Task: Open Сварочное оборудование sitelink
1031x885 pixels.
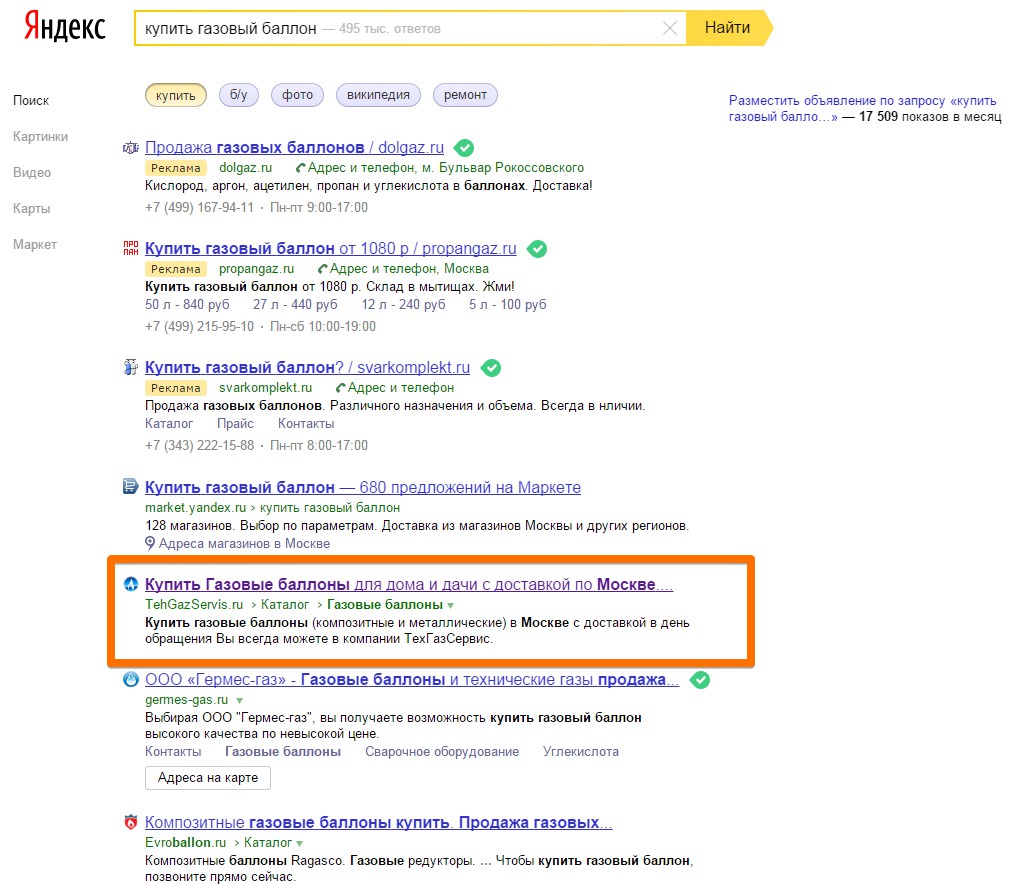Action: (442, 752)
